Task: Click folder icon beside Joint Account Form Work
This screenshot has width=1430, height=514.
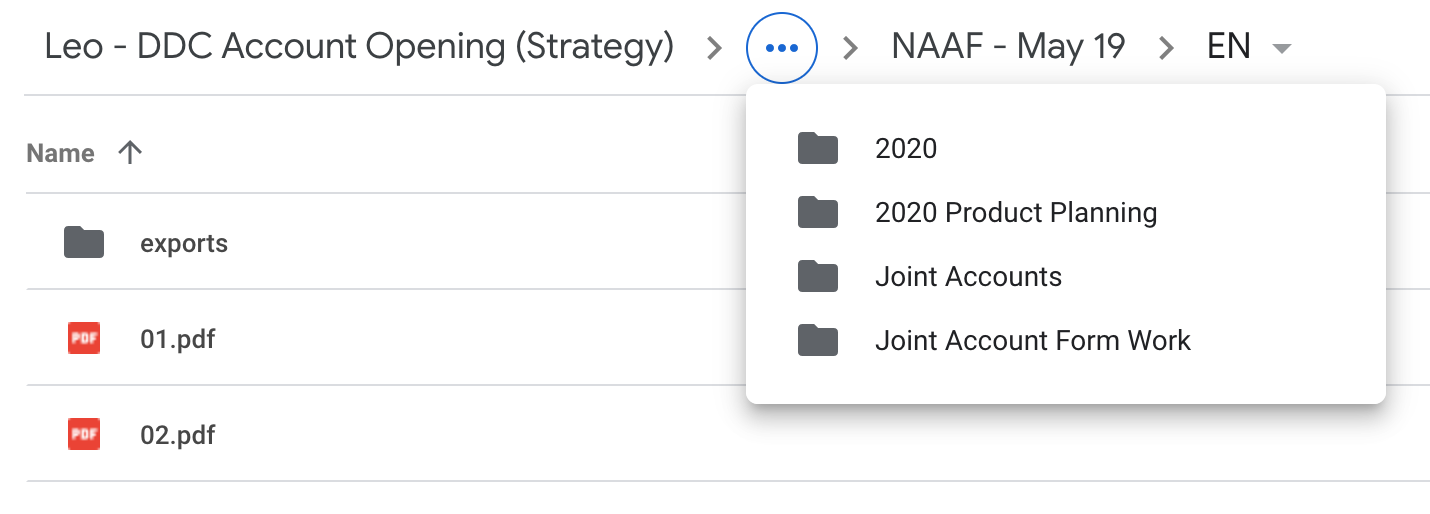Action: click(x=818, y=340)
